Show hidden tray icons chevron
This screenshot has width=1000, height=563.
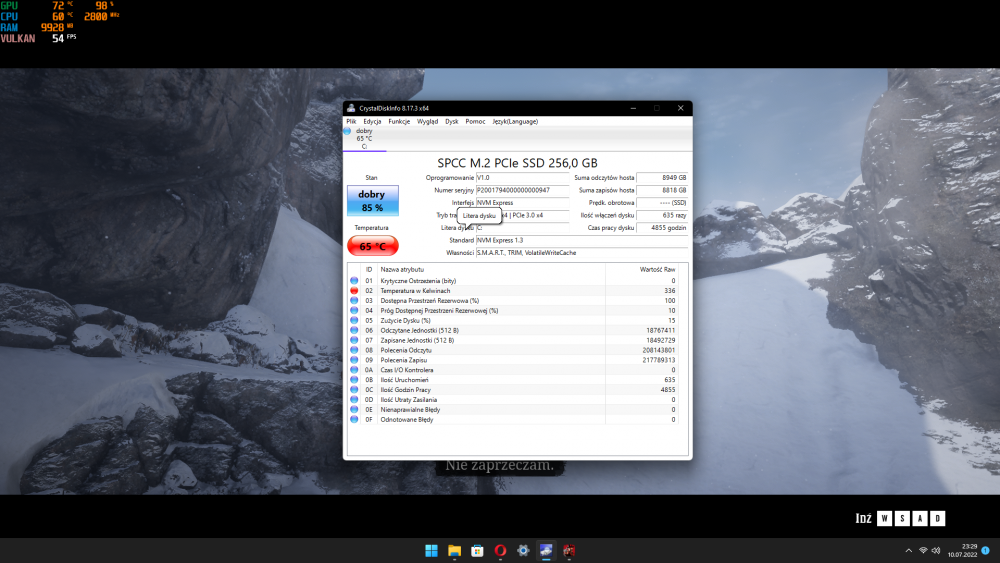908,551
